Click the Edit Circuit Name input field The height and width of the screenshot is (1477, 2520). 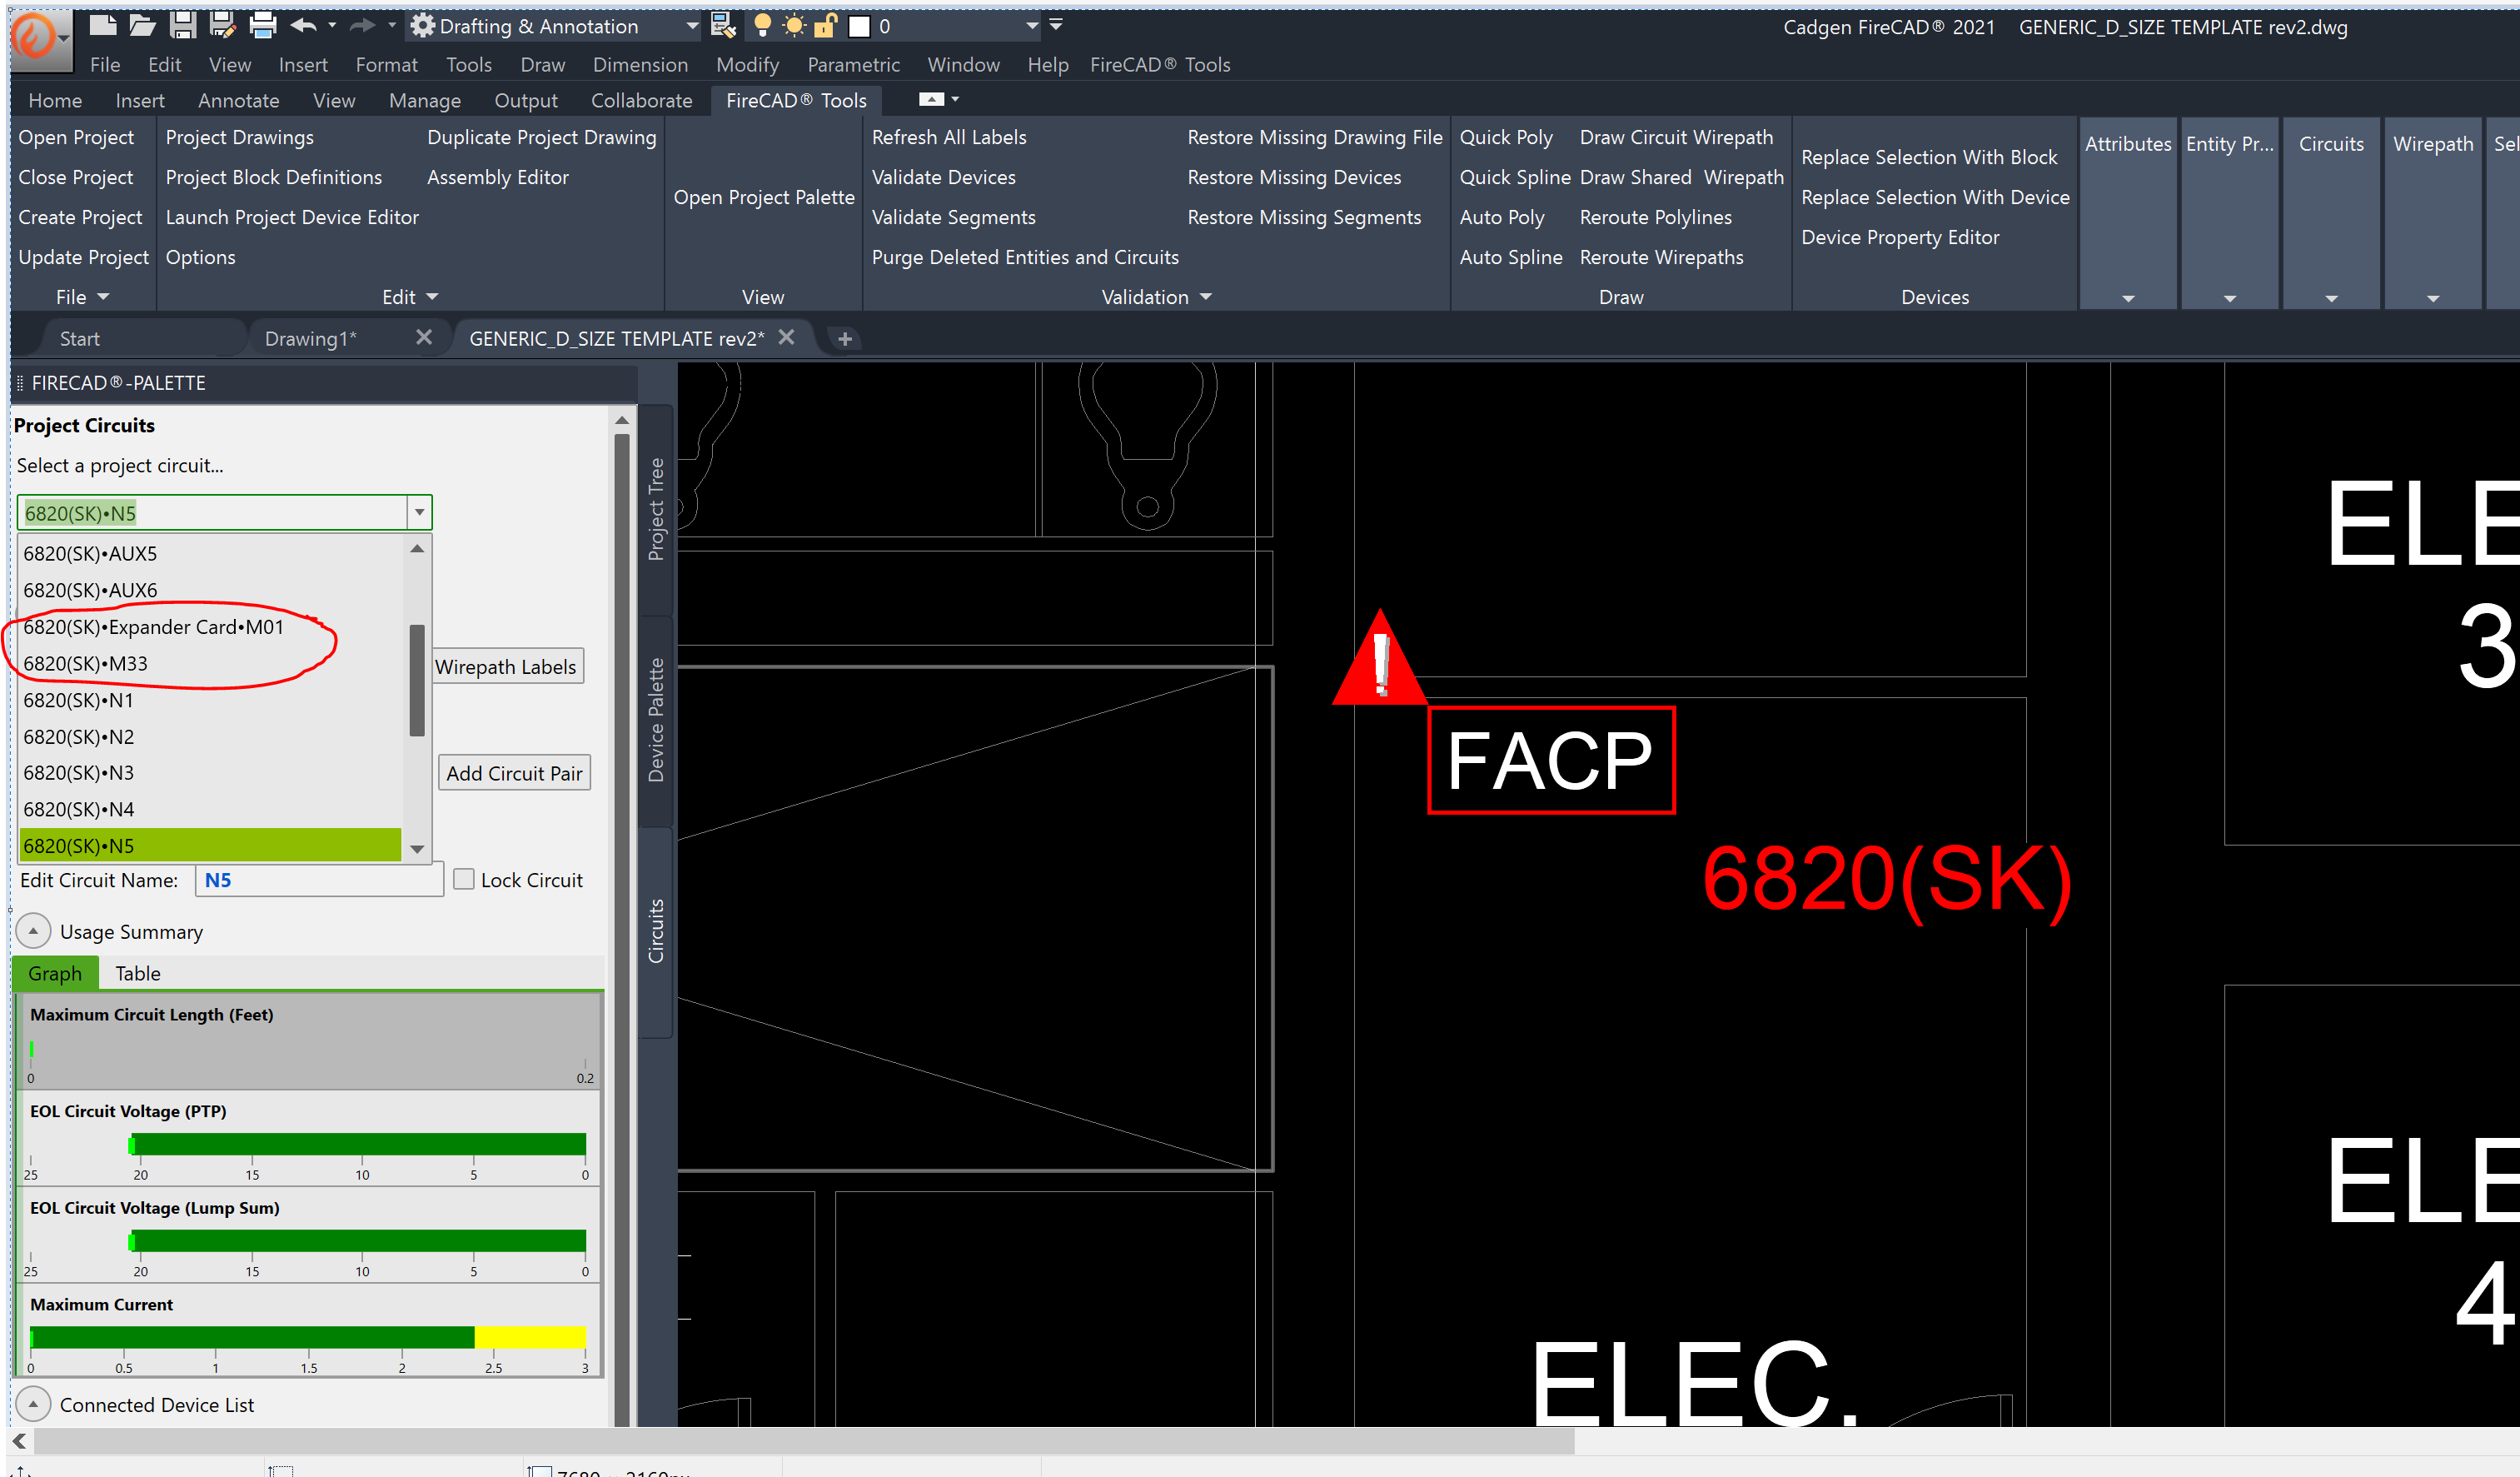click(x=319, y=880)
